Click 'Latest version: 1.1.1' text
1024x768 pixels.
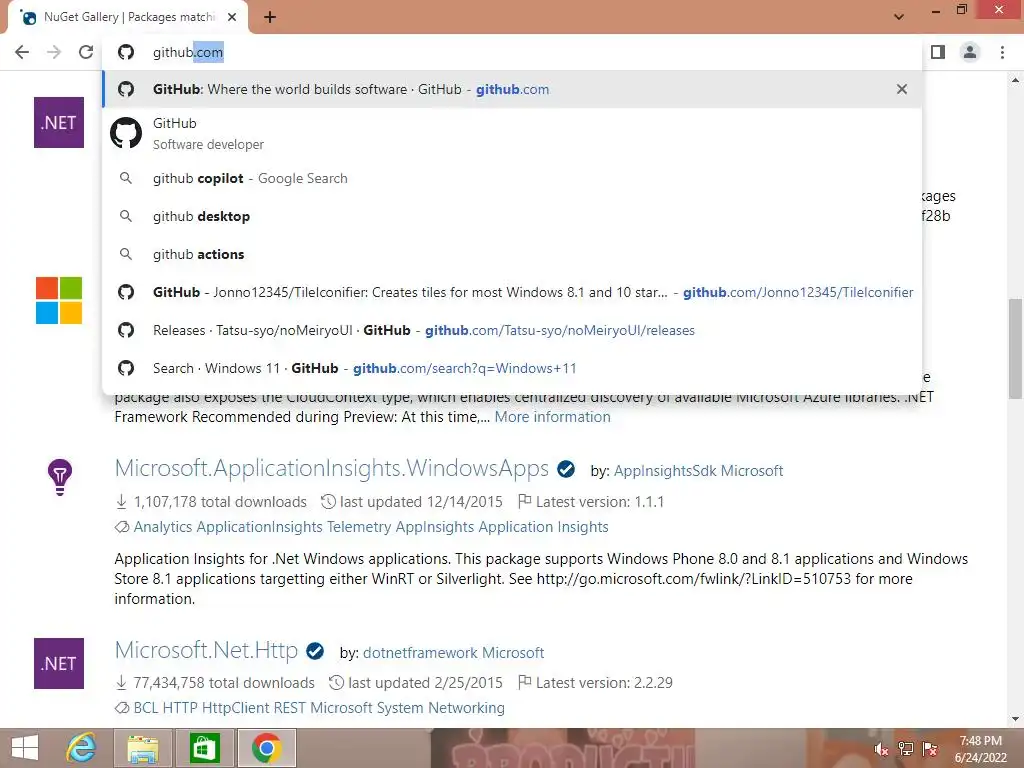click(x=600, y=502)
